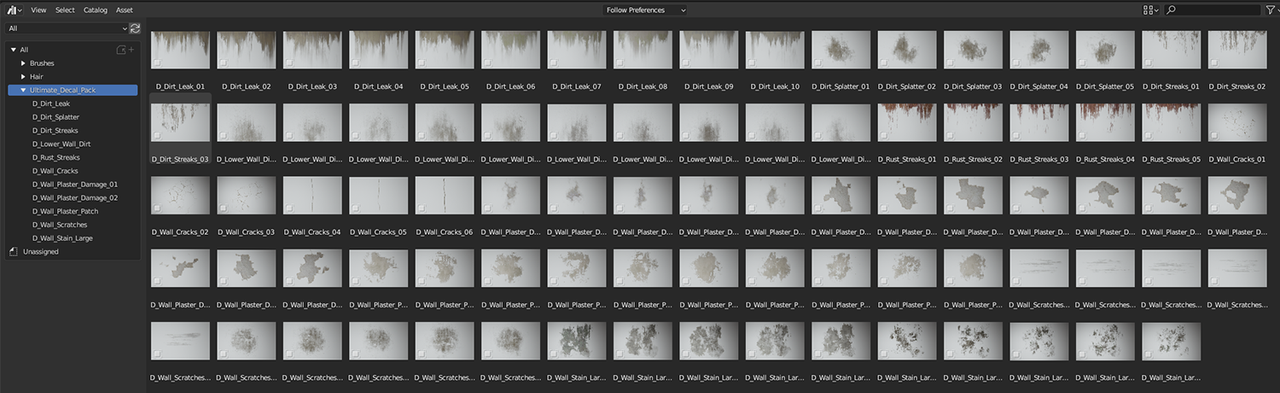
Task: Refresh the asset library list
Action: click(135, 29)
